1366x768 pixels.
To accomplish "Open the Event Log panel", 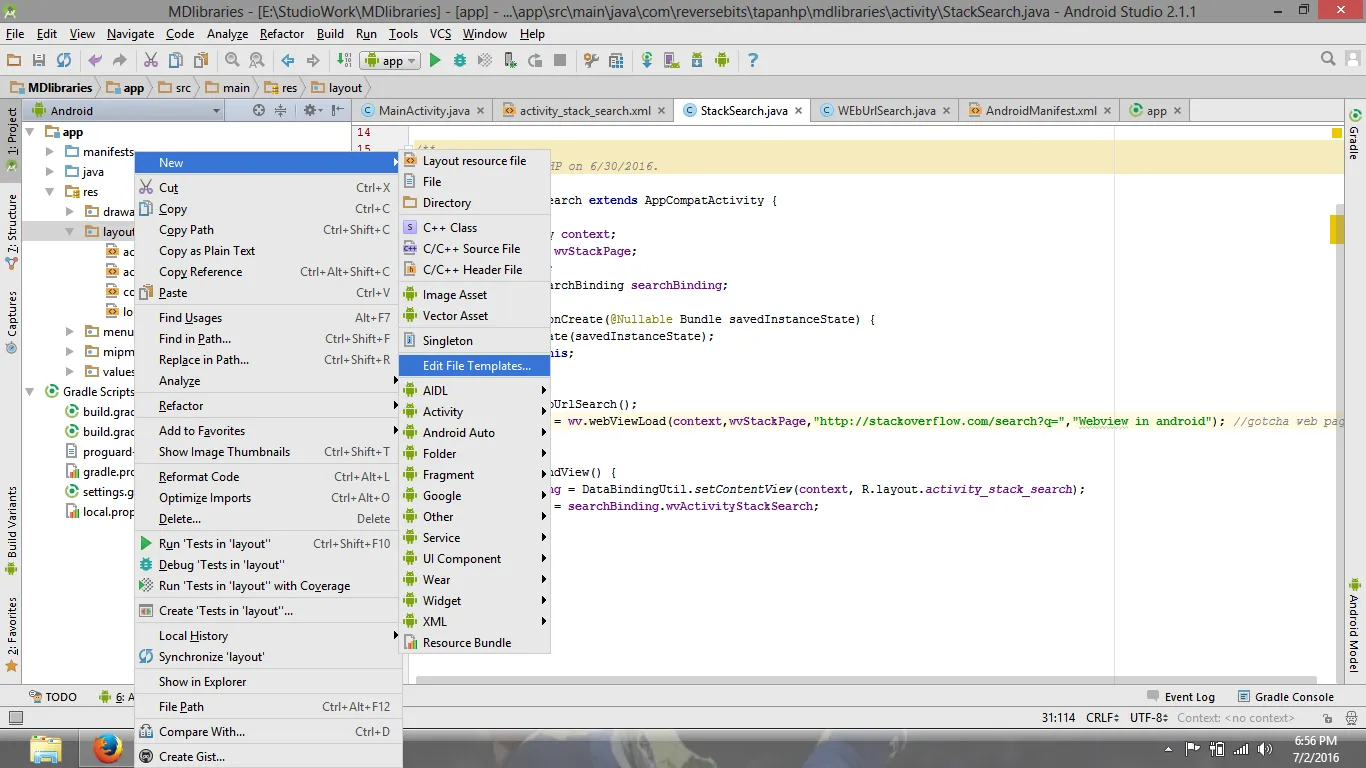I will click(x=1180, y=697).
